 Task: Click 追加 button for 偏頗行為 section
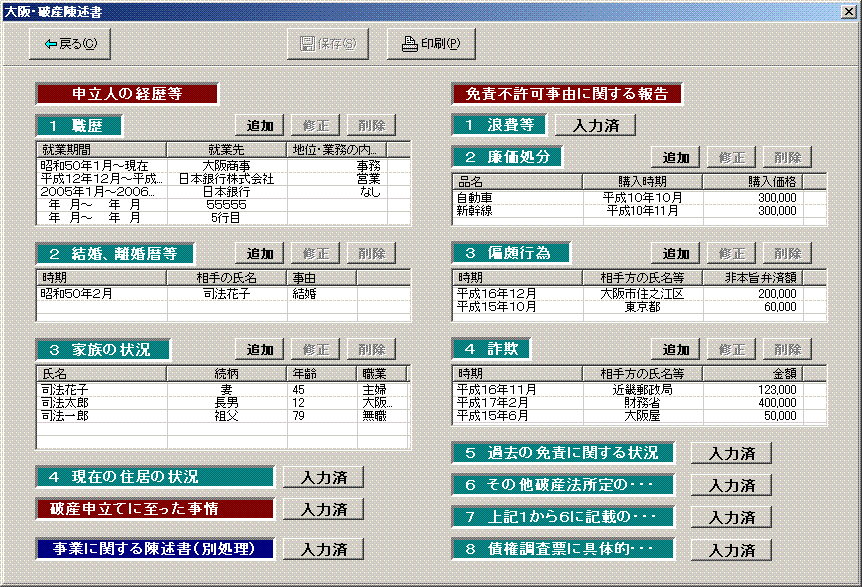point(676,254)
